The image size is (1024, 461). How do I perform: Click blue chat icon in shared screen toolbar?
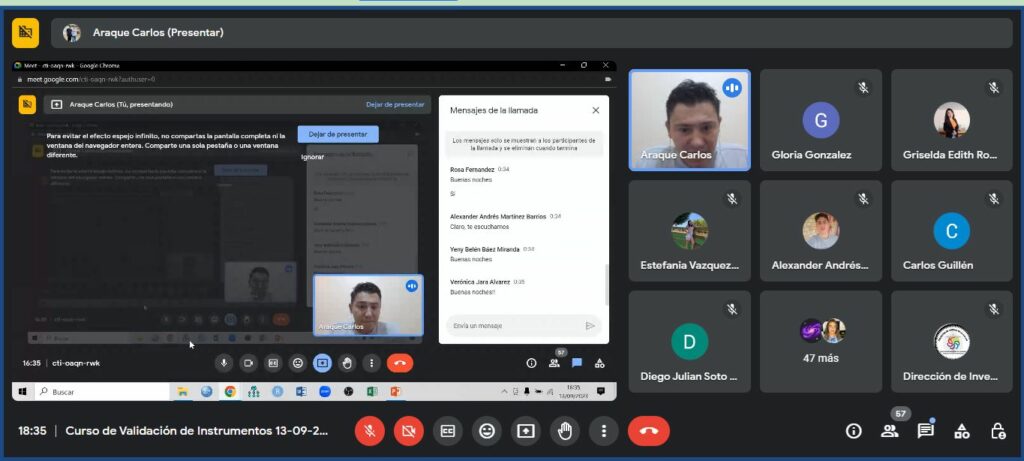tap(577, 363)
